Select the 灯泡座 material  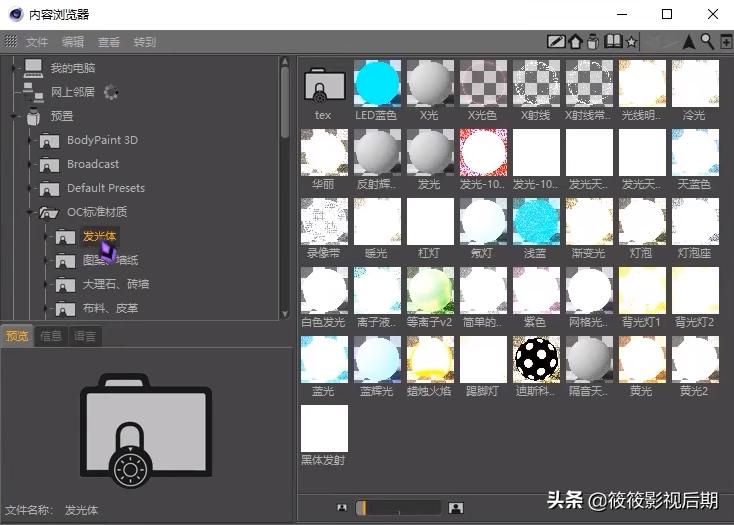tap(695, 221)
